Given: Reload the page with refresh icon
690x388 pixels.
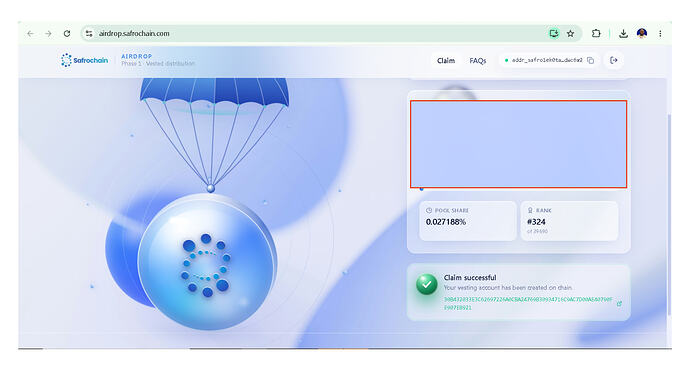Looking at the screenshot, I should (67, 33).
